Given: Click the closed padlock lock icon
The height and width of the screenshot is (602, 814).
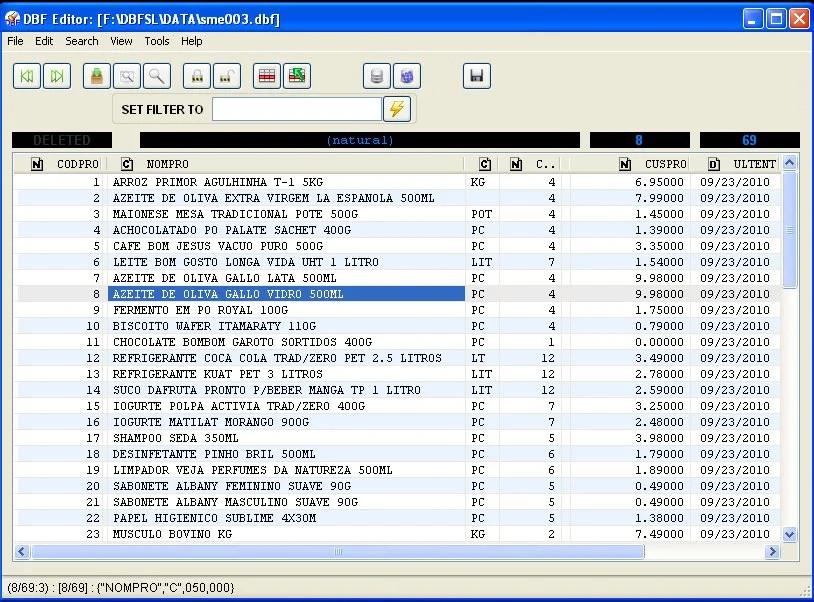Looking at the screenshot, I should pyautogui.click(x=197, y=76).
